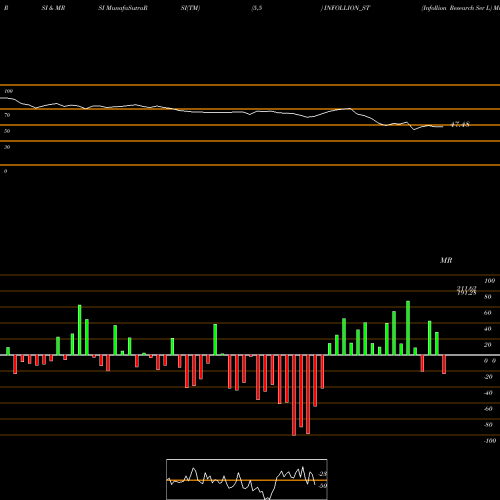Click the '(5,5' parameter text

257,8
